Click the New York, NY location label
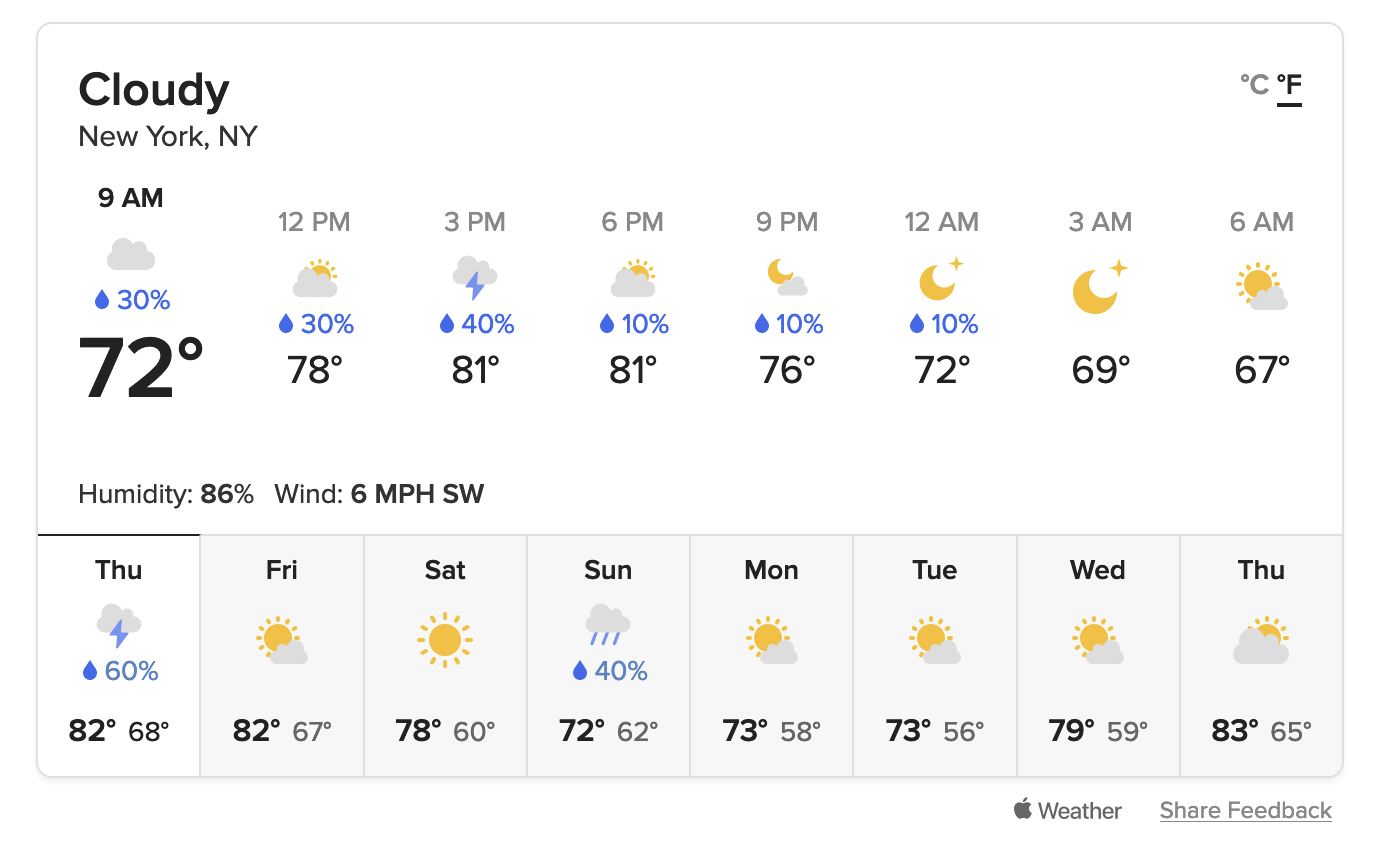Image resolution: width=1374 pixels, height=848 pixels. click(x=167, y=136)
